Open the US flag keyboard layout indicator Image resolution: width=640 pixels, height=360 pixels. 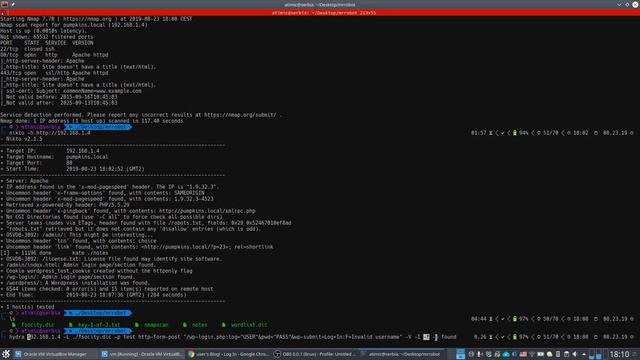click(523, 354)
